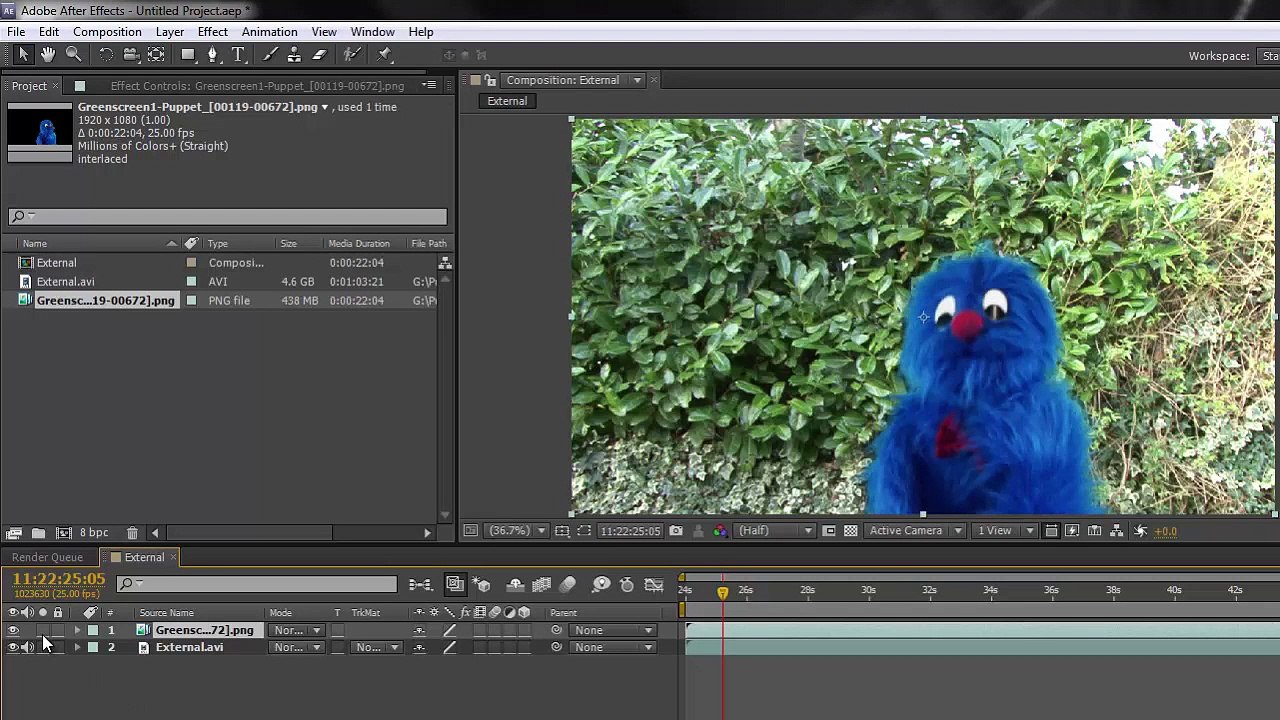
Task: Open the File menu
Action: pyautogui.click(x=16, y=32)
